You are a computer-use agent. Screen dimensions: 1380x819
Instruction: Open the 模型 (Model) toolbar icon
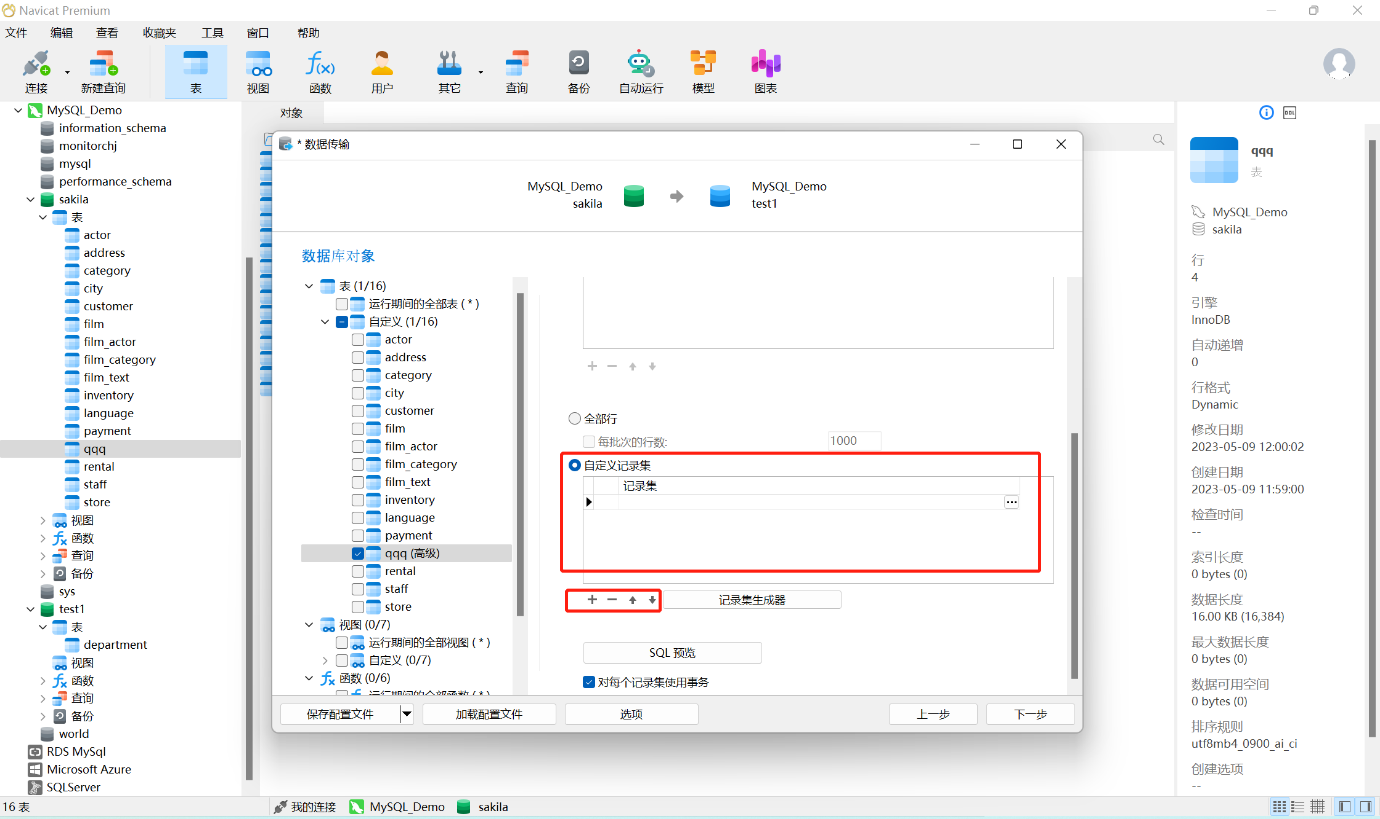click(x=703, y=66)
